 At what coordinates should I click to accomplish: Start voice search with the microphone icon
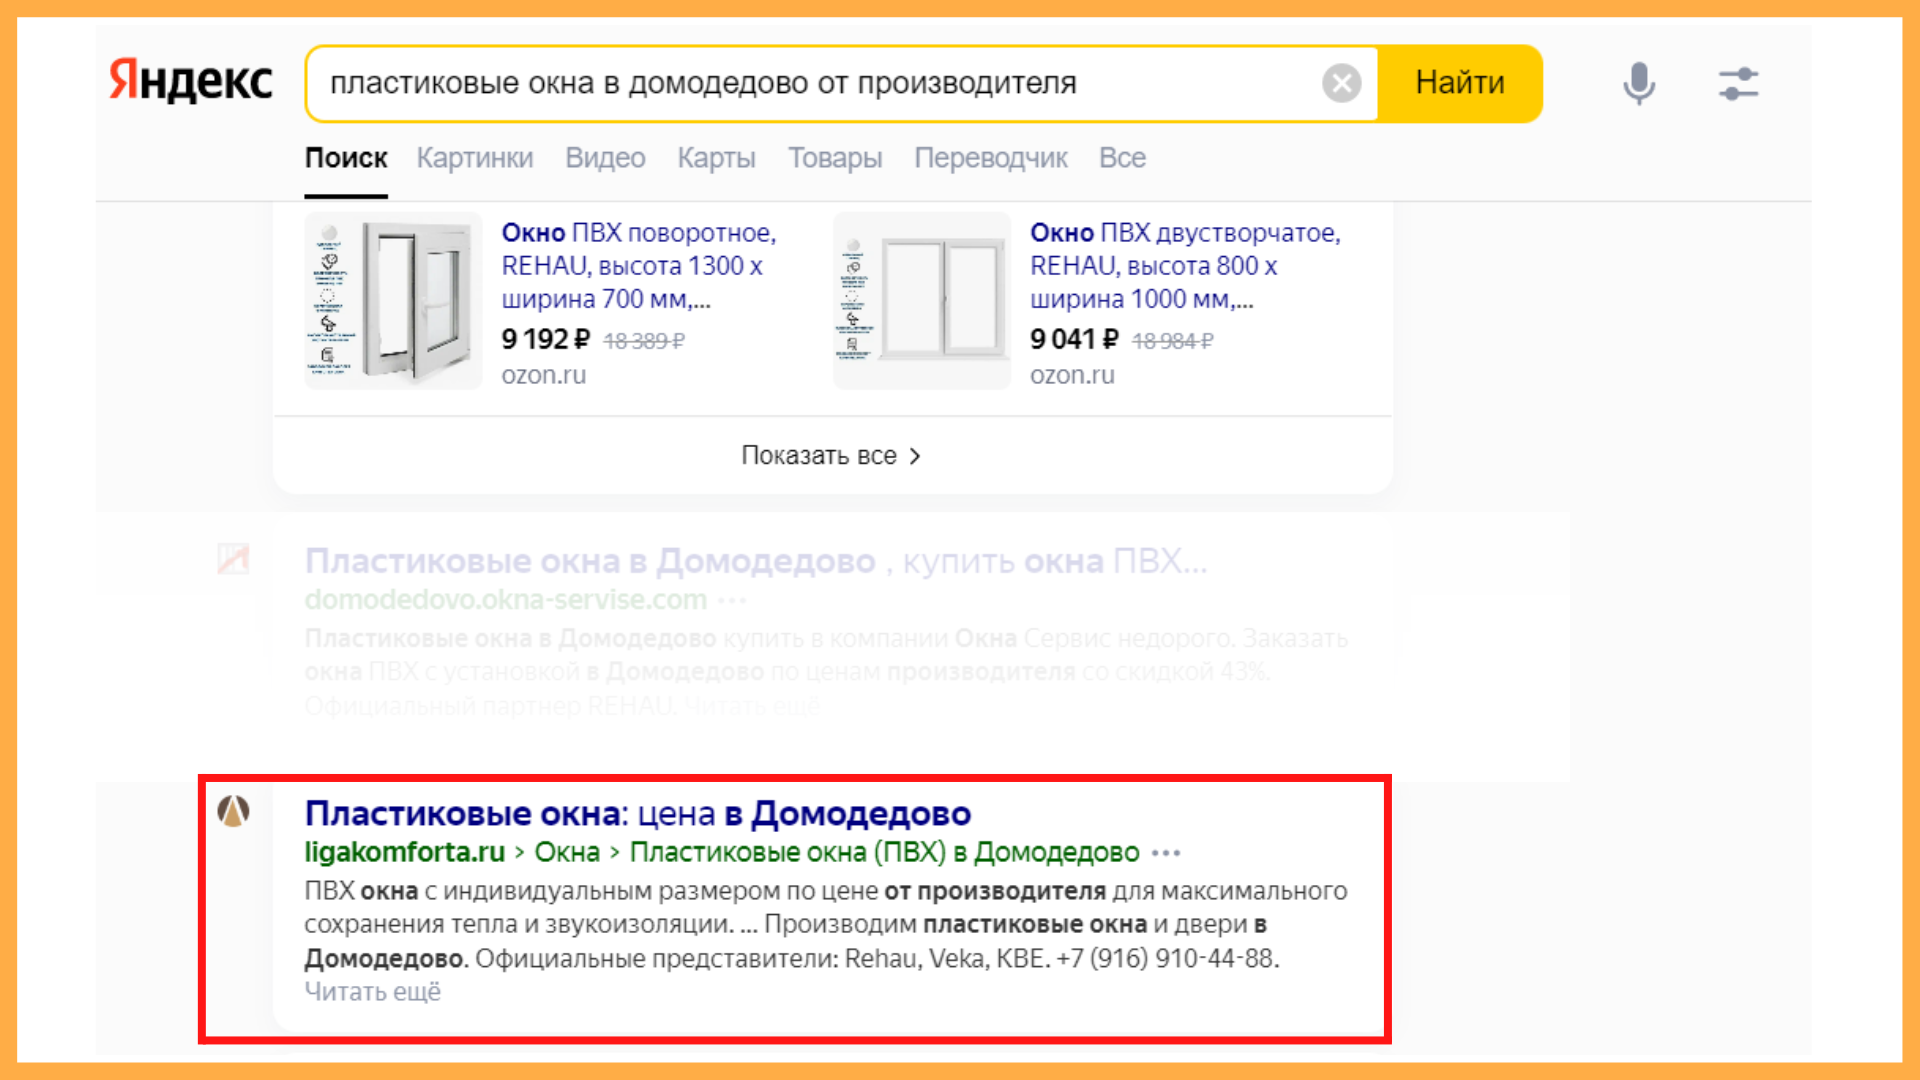(1638, 83)
